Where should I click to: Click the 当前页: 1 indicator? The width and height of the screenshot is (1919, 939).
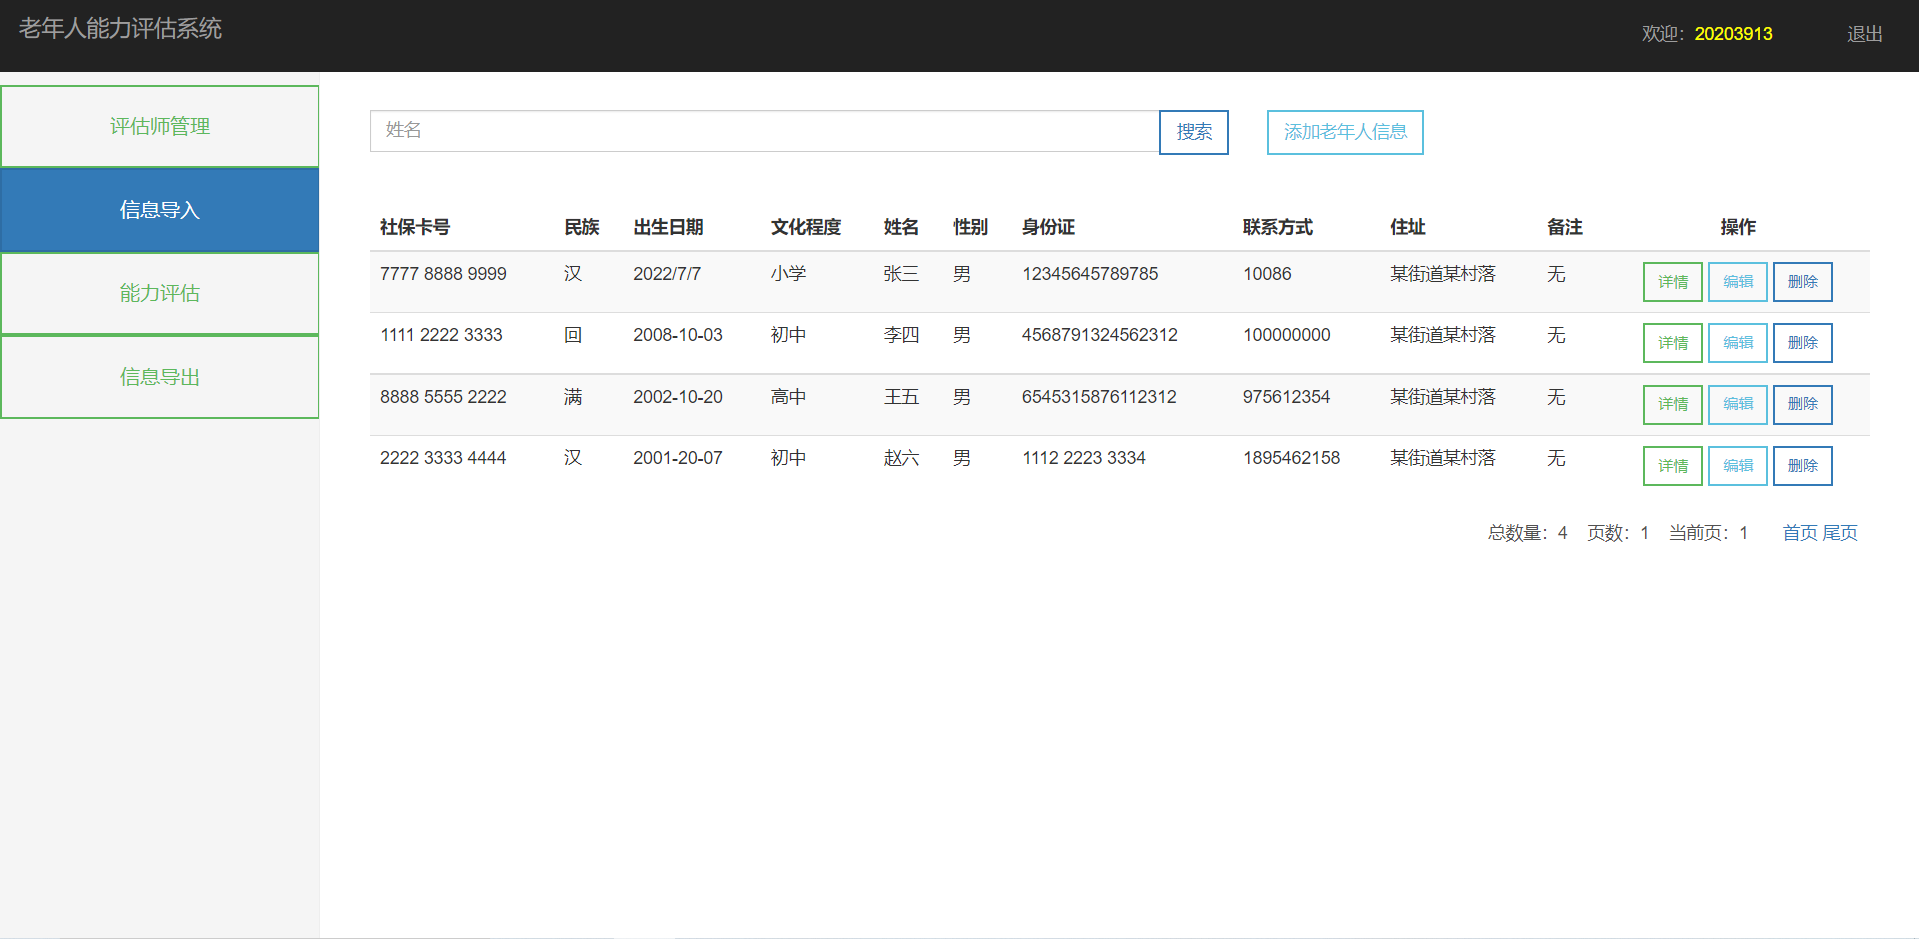point(1709,533)
